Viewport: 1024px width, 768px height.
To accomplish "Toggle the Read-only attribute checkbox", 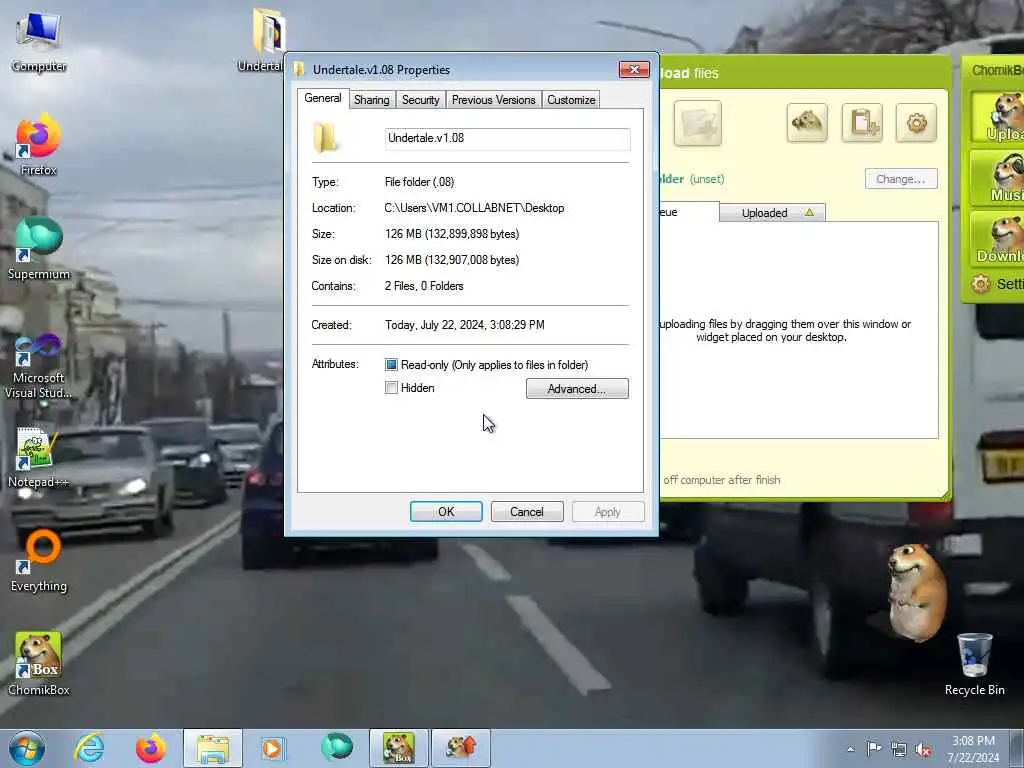I will (x=391, y=365).
